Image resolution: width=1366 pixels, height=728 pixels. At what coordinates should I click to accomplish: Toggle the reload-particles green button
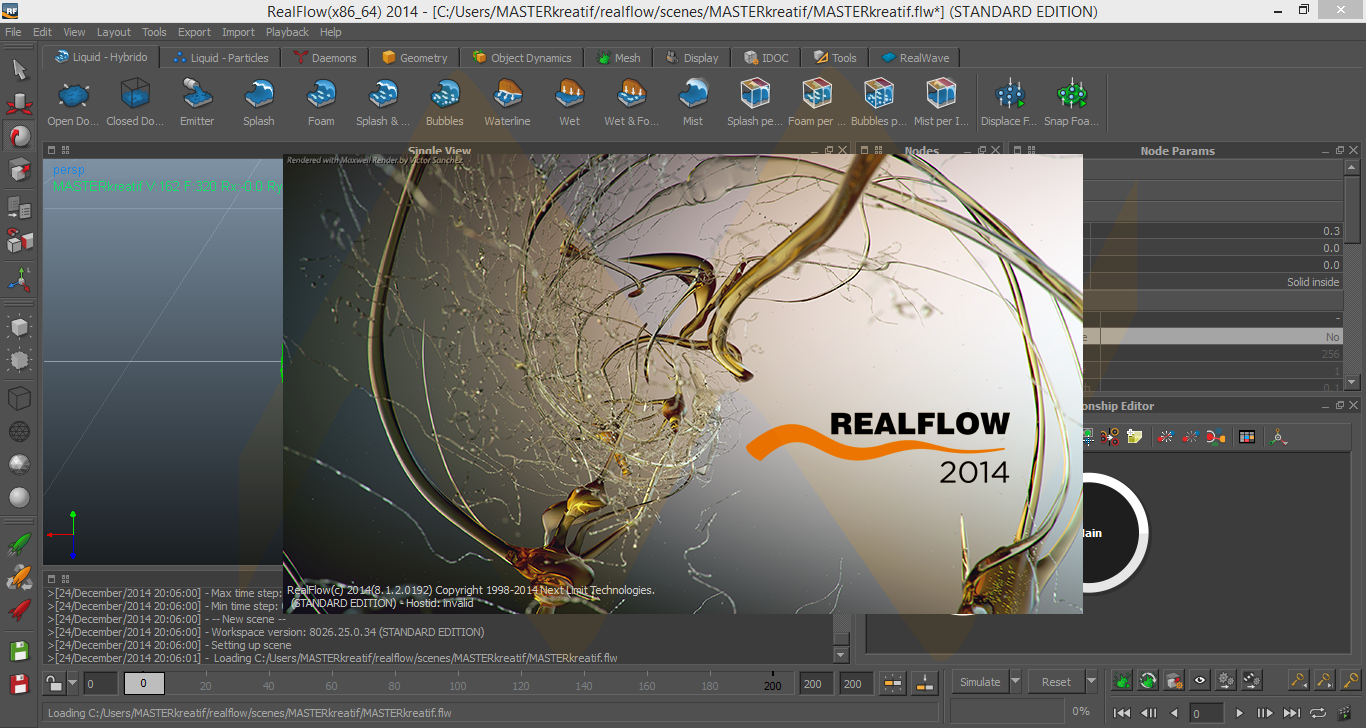point(1148,682)
